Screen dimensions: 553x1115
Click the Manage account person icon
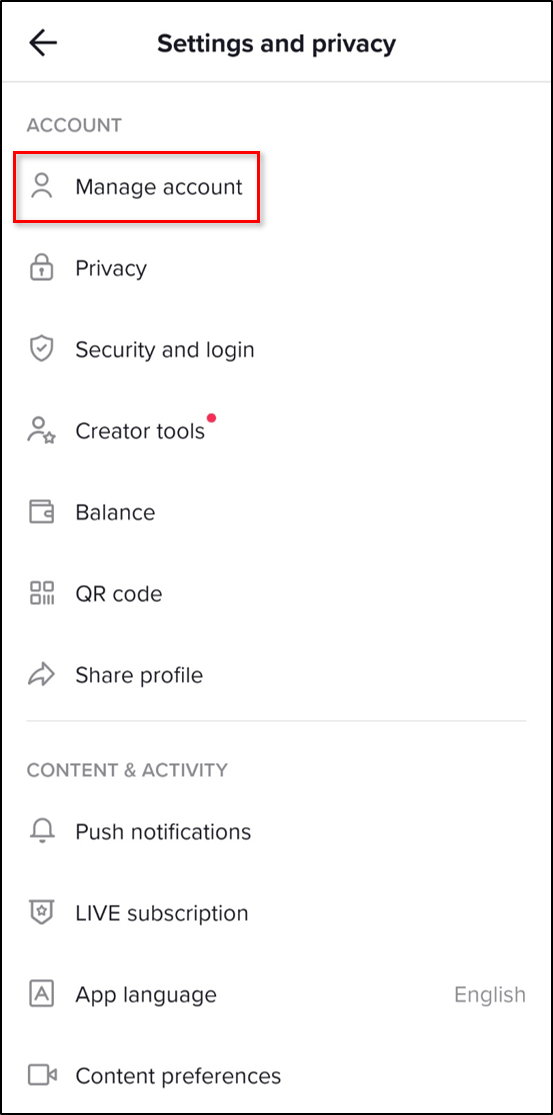click(42, 187)
